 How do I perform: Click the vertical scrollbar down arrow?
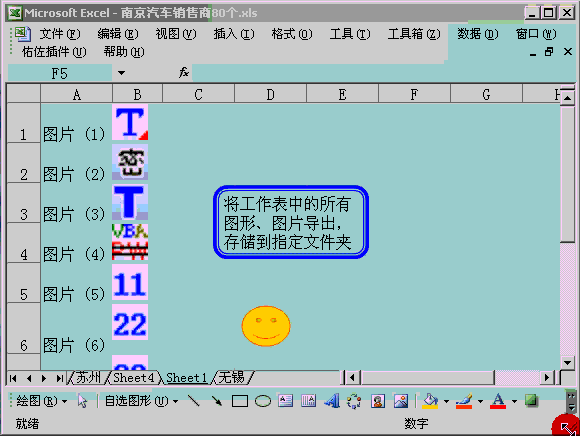(567, 363)
